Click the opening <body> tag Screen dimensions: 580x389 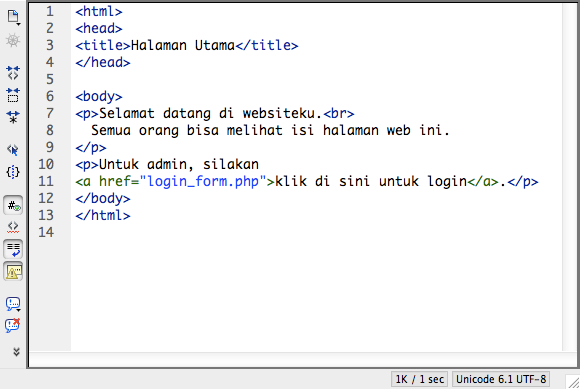click(x=99, y=97)
